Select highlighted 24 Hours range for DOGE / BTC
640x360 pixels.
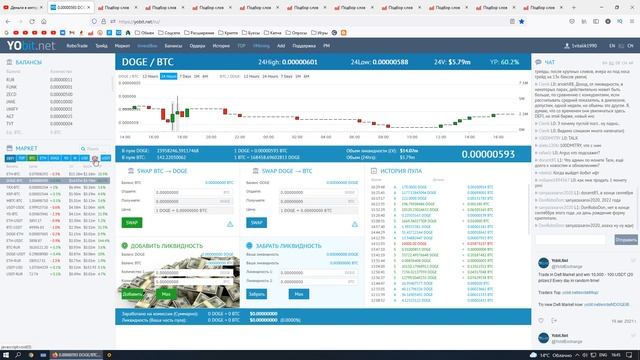pyautogui.click(x=169, y=76)
